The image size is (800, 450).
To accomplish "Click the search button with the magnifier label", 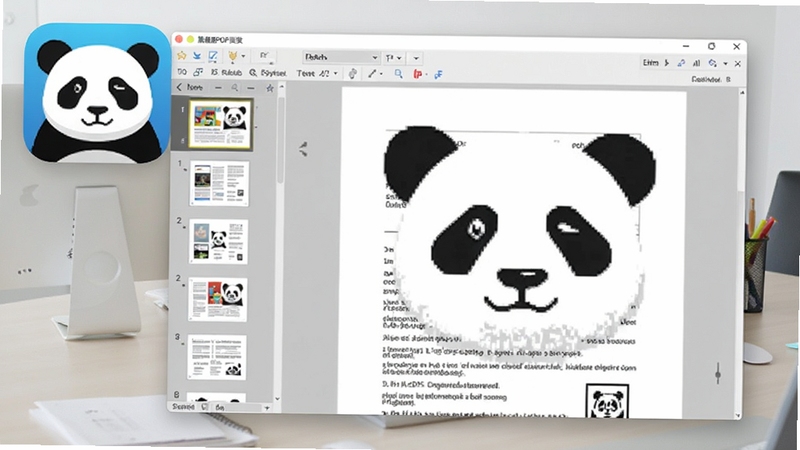I will 267,73.
